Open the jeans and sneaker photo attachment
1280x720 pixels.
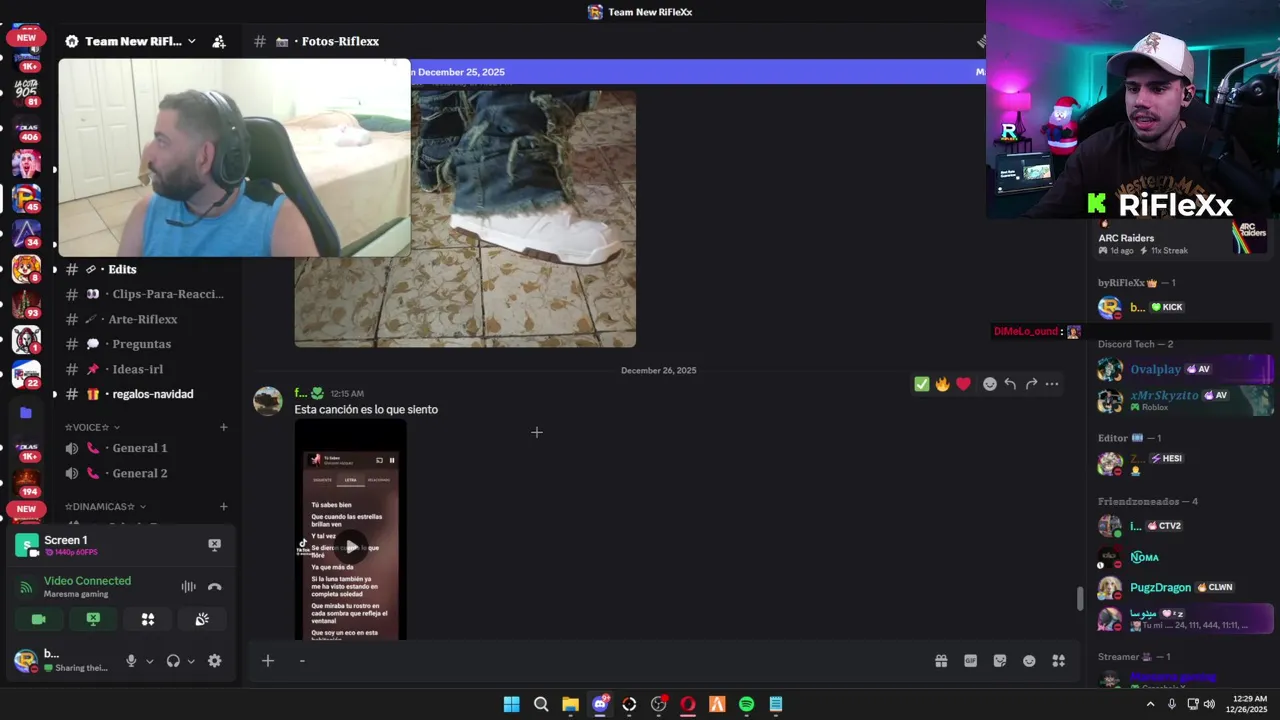click(x=465, y=219)
